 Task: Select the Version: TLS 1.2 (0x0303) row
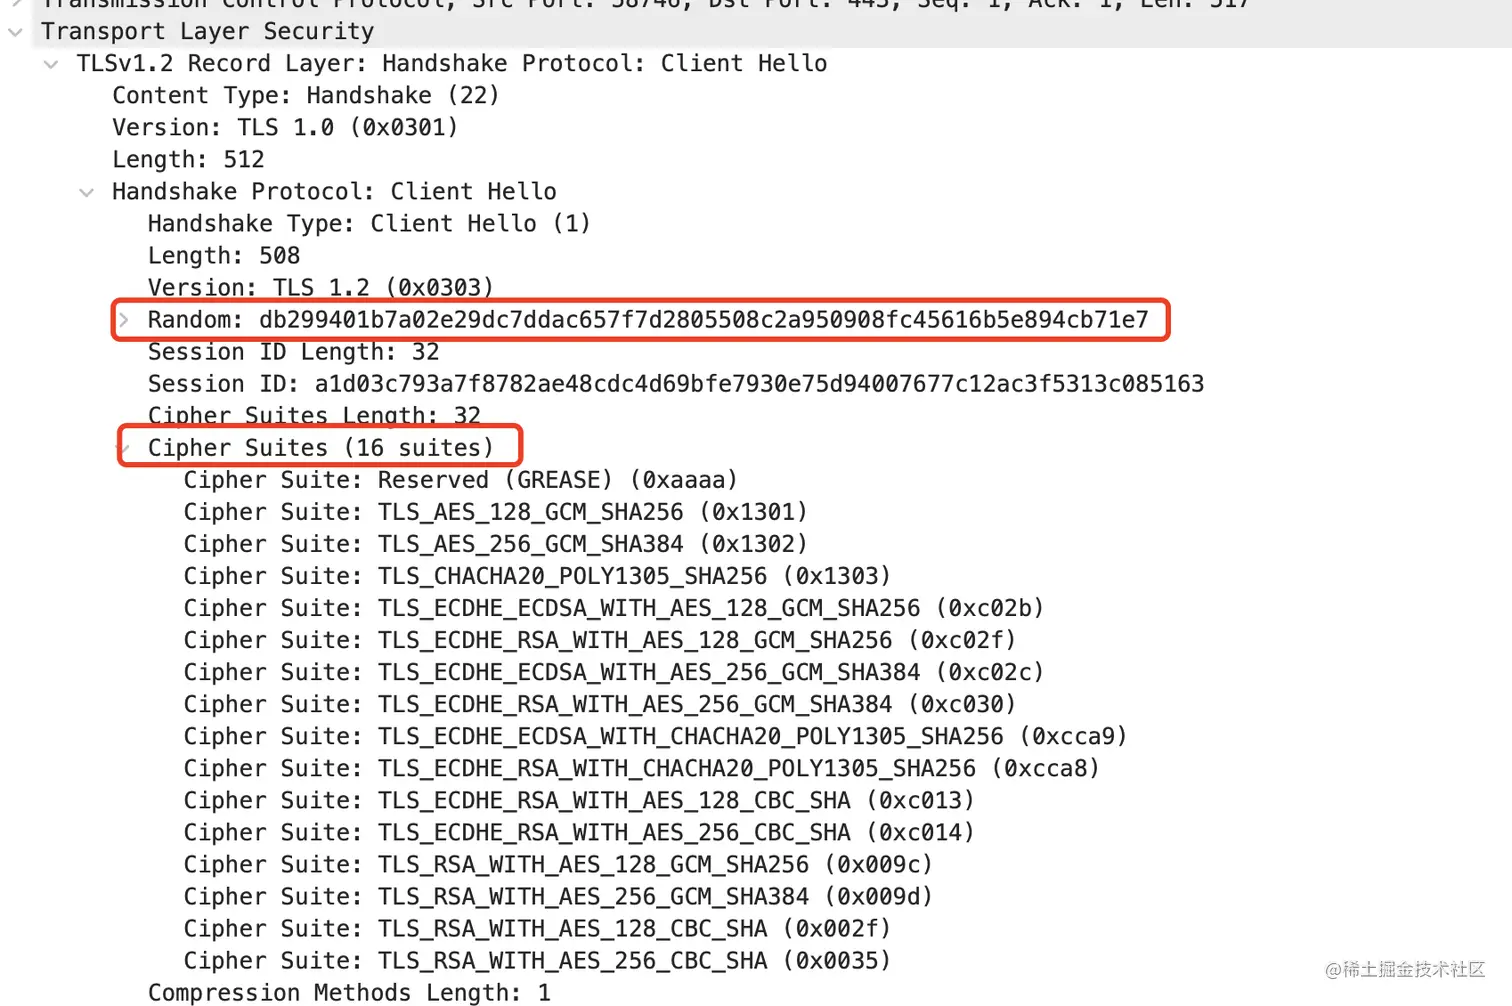(320, 288)
